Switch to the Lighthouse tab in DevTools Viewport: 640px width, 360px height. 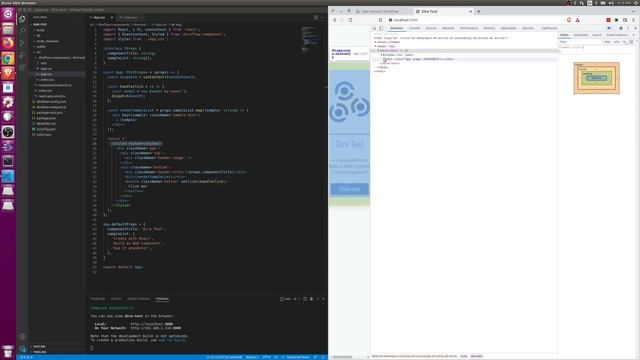549,28
